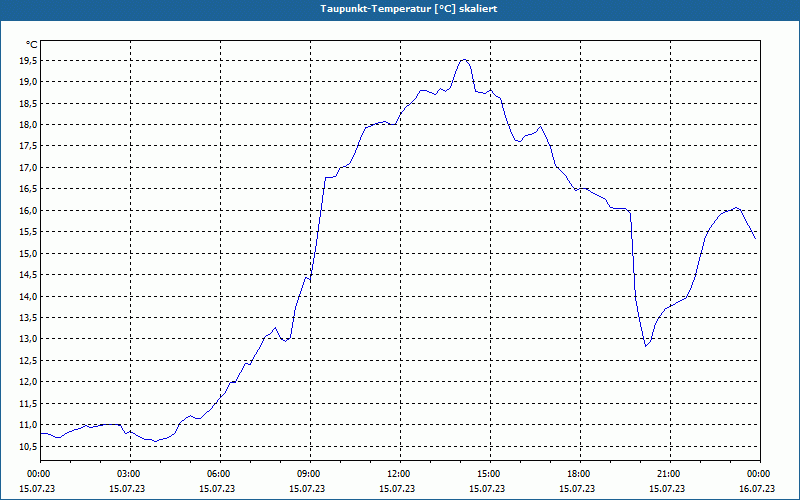Pick the 17,0 y-axis tick label

click(x=28, y=167)
